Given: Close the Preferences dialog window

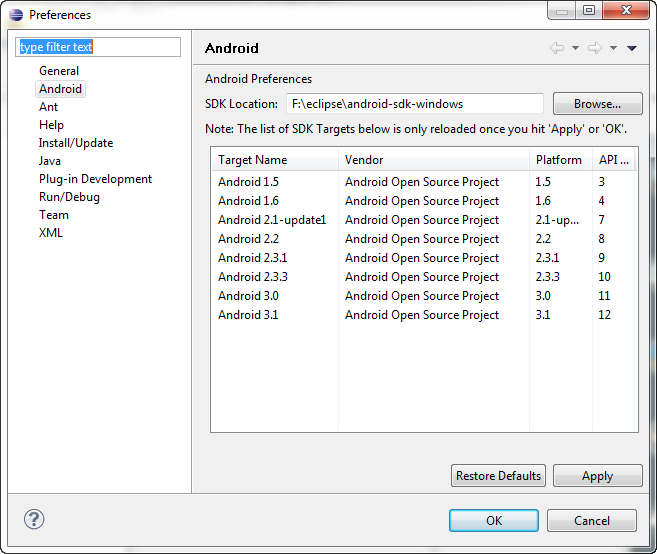Looking at the screenshot, I should tap(626, 10).
